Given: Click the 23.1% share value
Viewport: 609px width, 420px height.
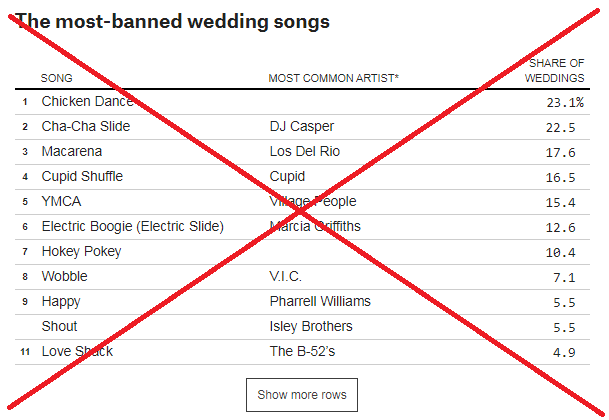Looking at the screenshot, I should coord(564,102).
